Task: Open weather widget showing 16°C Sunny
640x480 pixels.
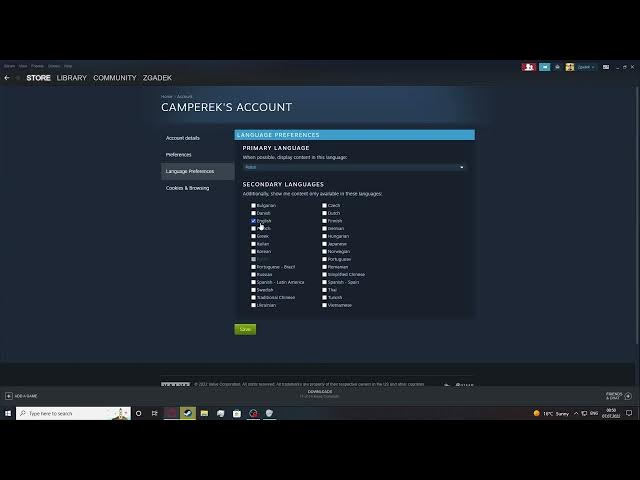Action: (551, 413)
